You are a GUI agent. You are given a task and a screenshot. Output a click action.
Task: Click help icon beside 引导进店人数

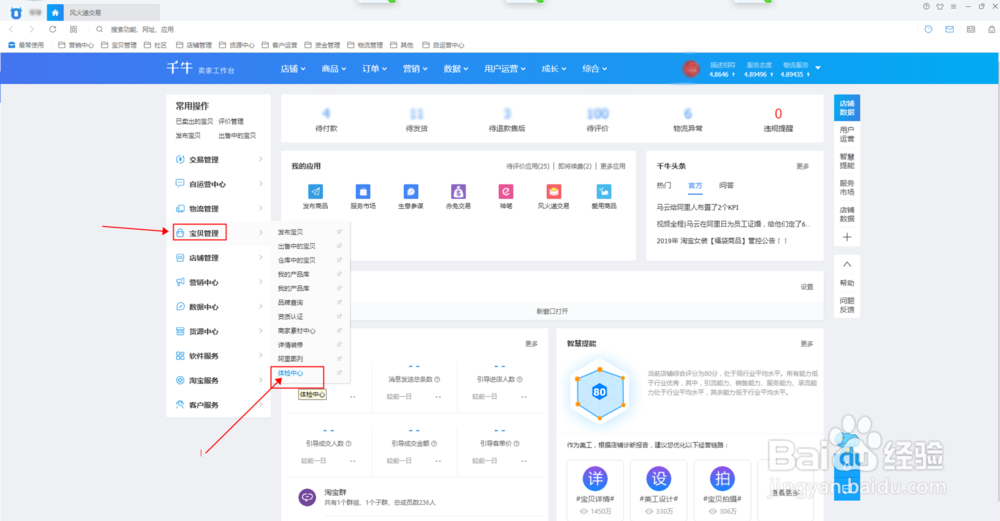[520, 379]
